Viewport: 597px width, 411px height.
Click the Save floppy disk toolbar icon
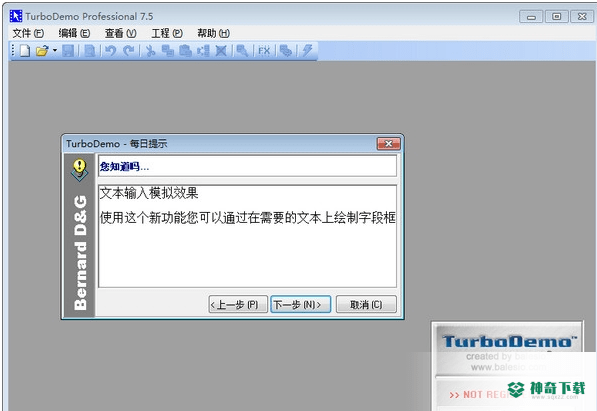click(x=68, y=51)
